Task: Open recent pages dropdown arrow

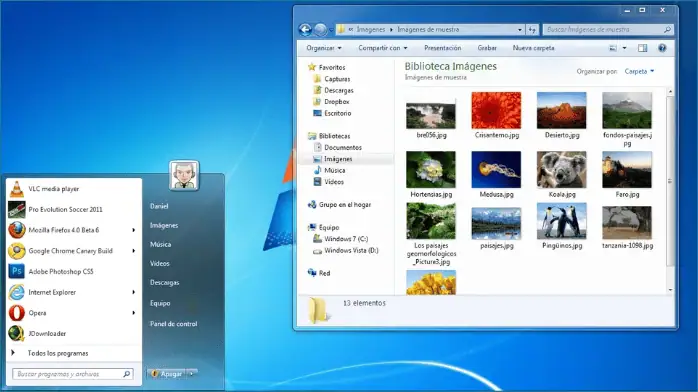Action: pyautogui.click(x=331, y=30)
